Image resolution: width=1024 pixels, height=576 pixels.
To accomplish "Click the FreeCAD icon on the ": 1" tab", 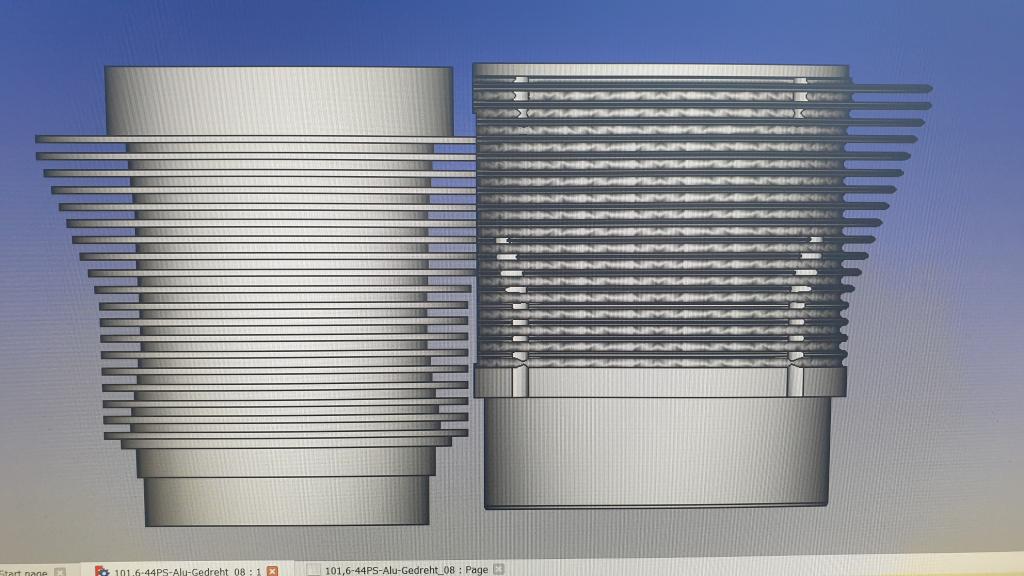I will (102, 571).
